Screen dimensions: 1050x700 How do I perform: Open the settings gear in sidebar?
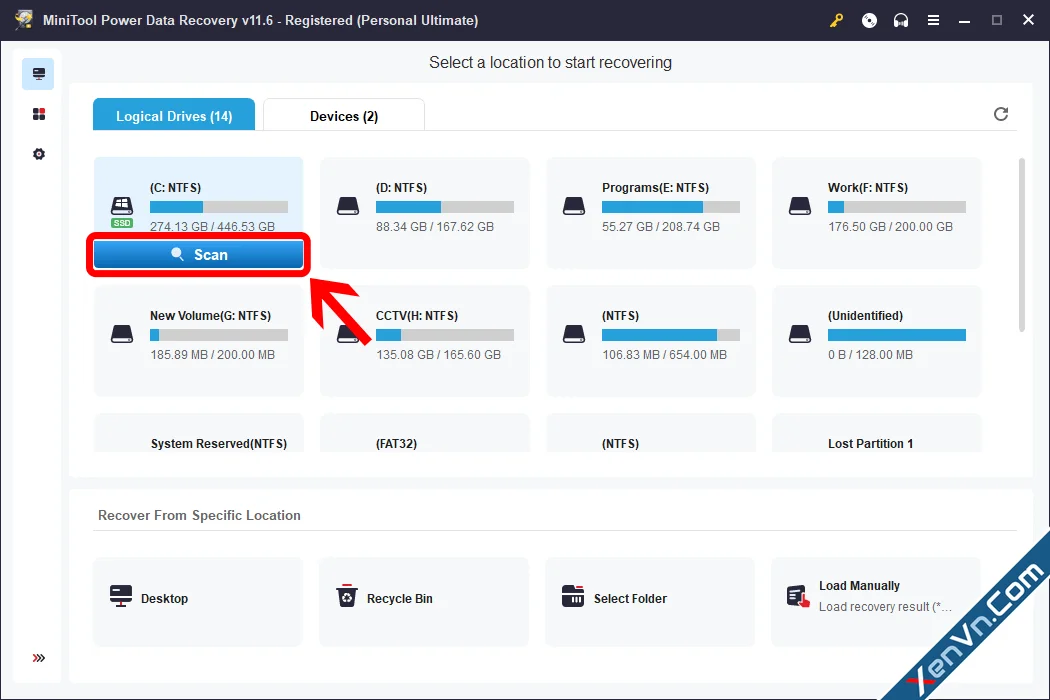[39, 154]
